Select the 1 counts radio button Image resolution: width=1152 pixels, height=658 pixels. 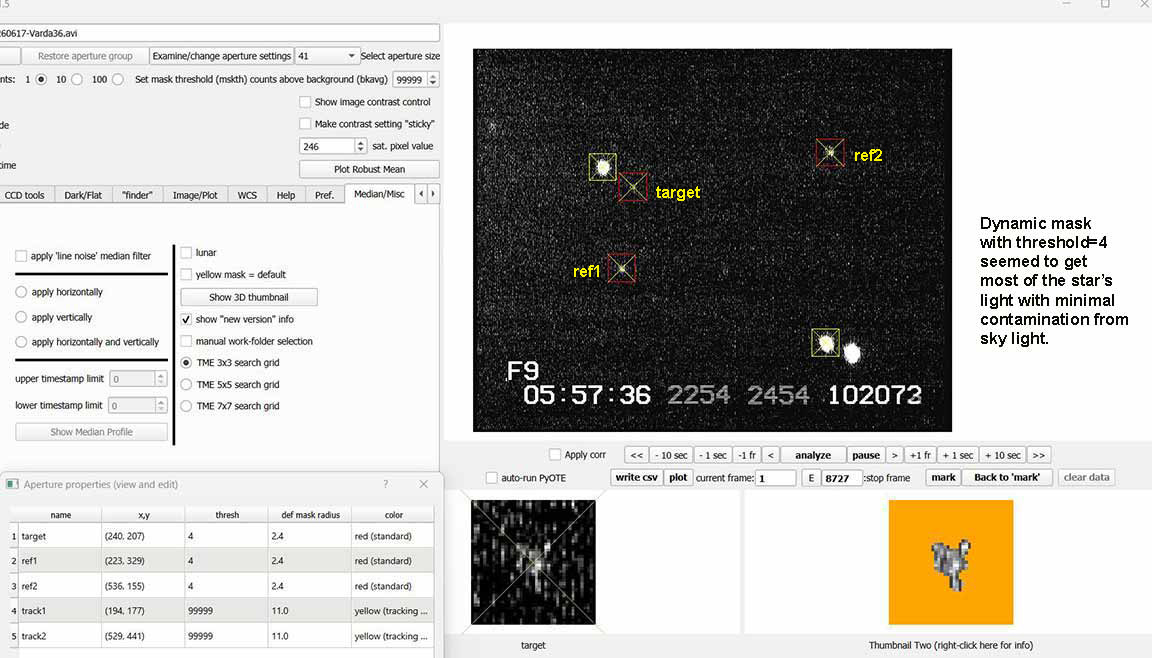[41, 79]
